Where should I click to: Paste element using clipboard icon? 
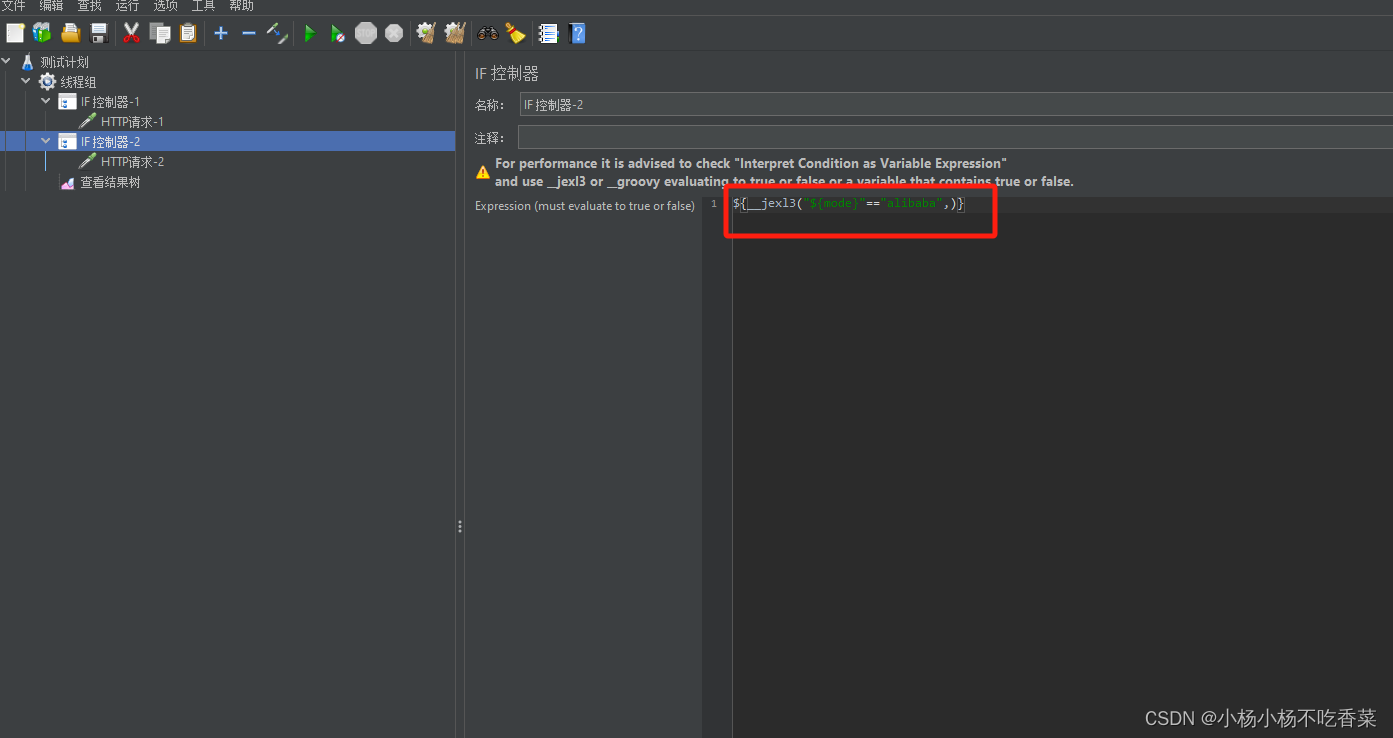click(188, 33)
